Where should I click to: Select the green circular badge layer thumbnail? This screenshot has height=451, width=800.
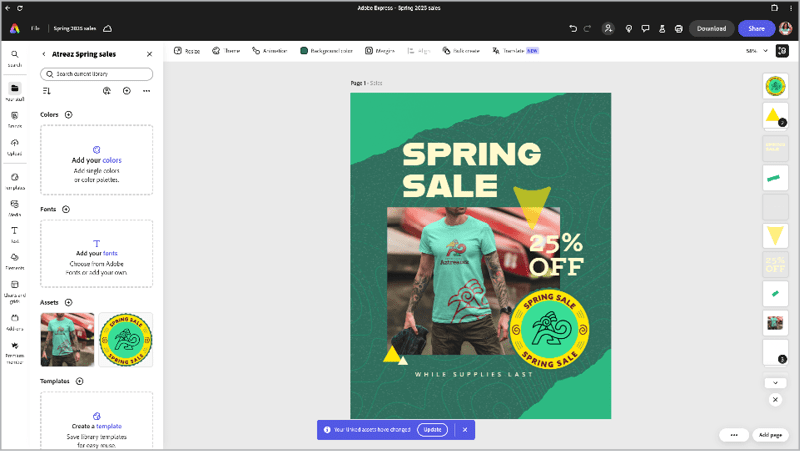[x=775, y=86]
